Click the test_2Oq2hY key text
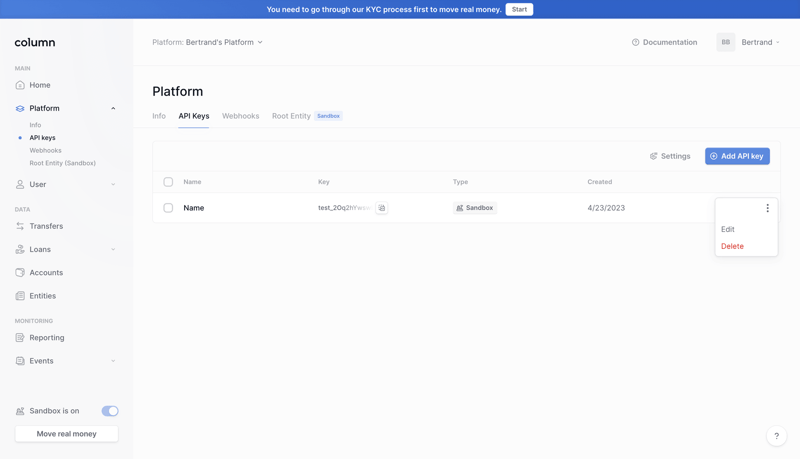The height and width of the screenshot is (459, 800). tap(344, 208)
